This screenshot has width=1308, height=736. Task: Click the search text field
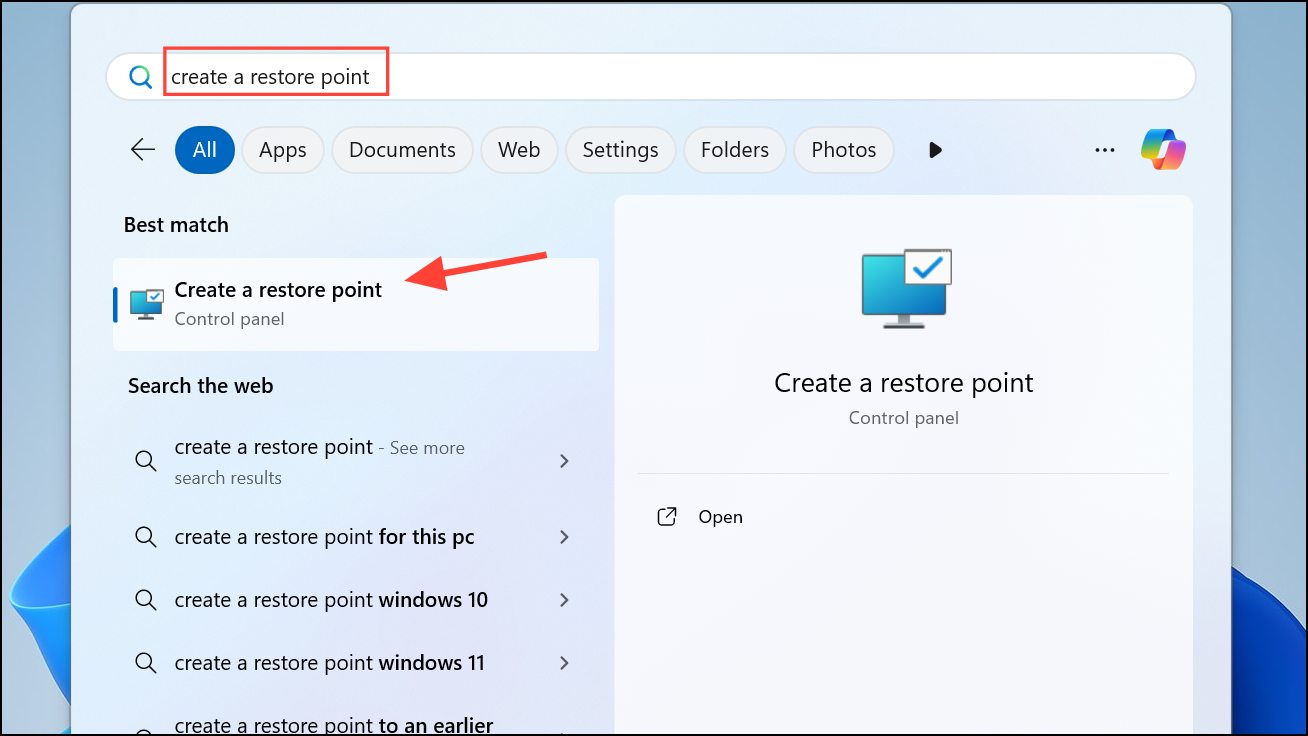tap(651, 77)
